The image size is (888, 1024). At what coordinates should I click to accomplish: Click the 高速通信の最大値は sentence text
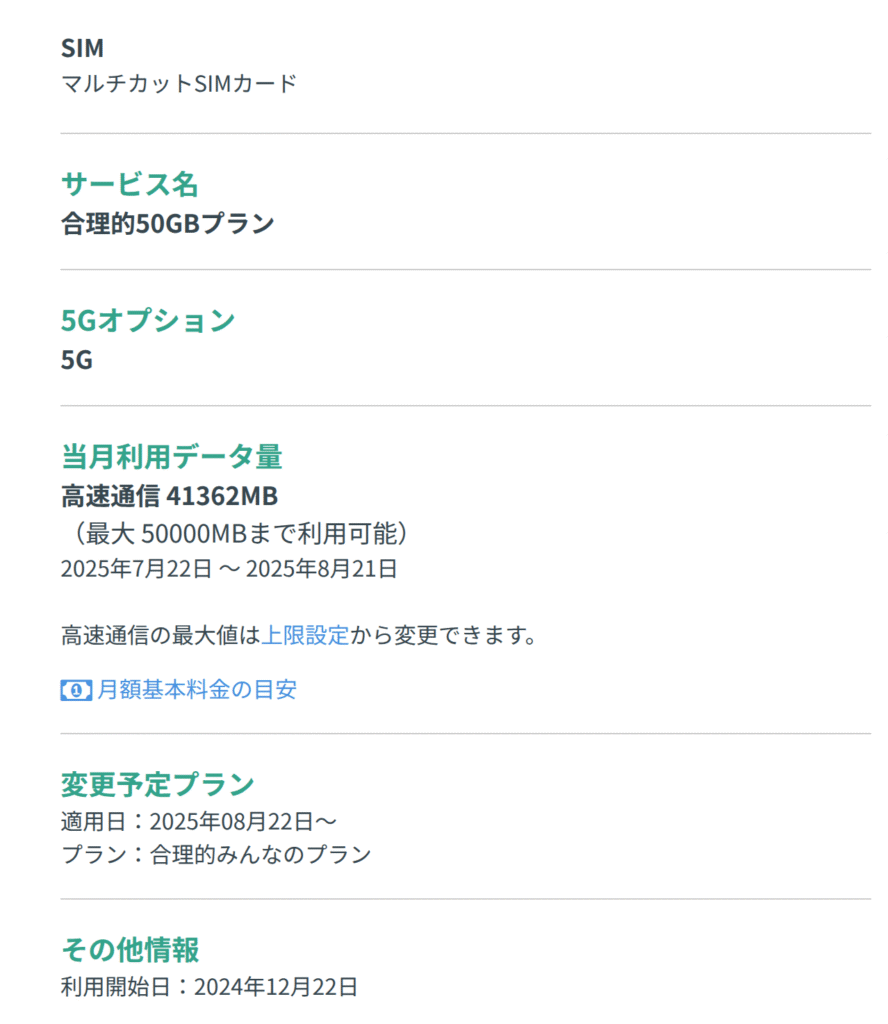[x=160, y=635]
